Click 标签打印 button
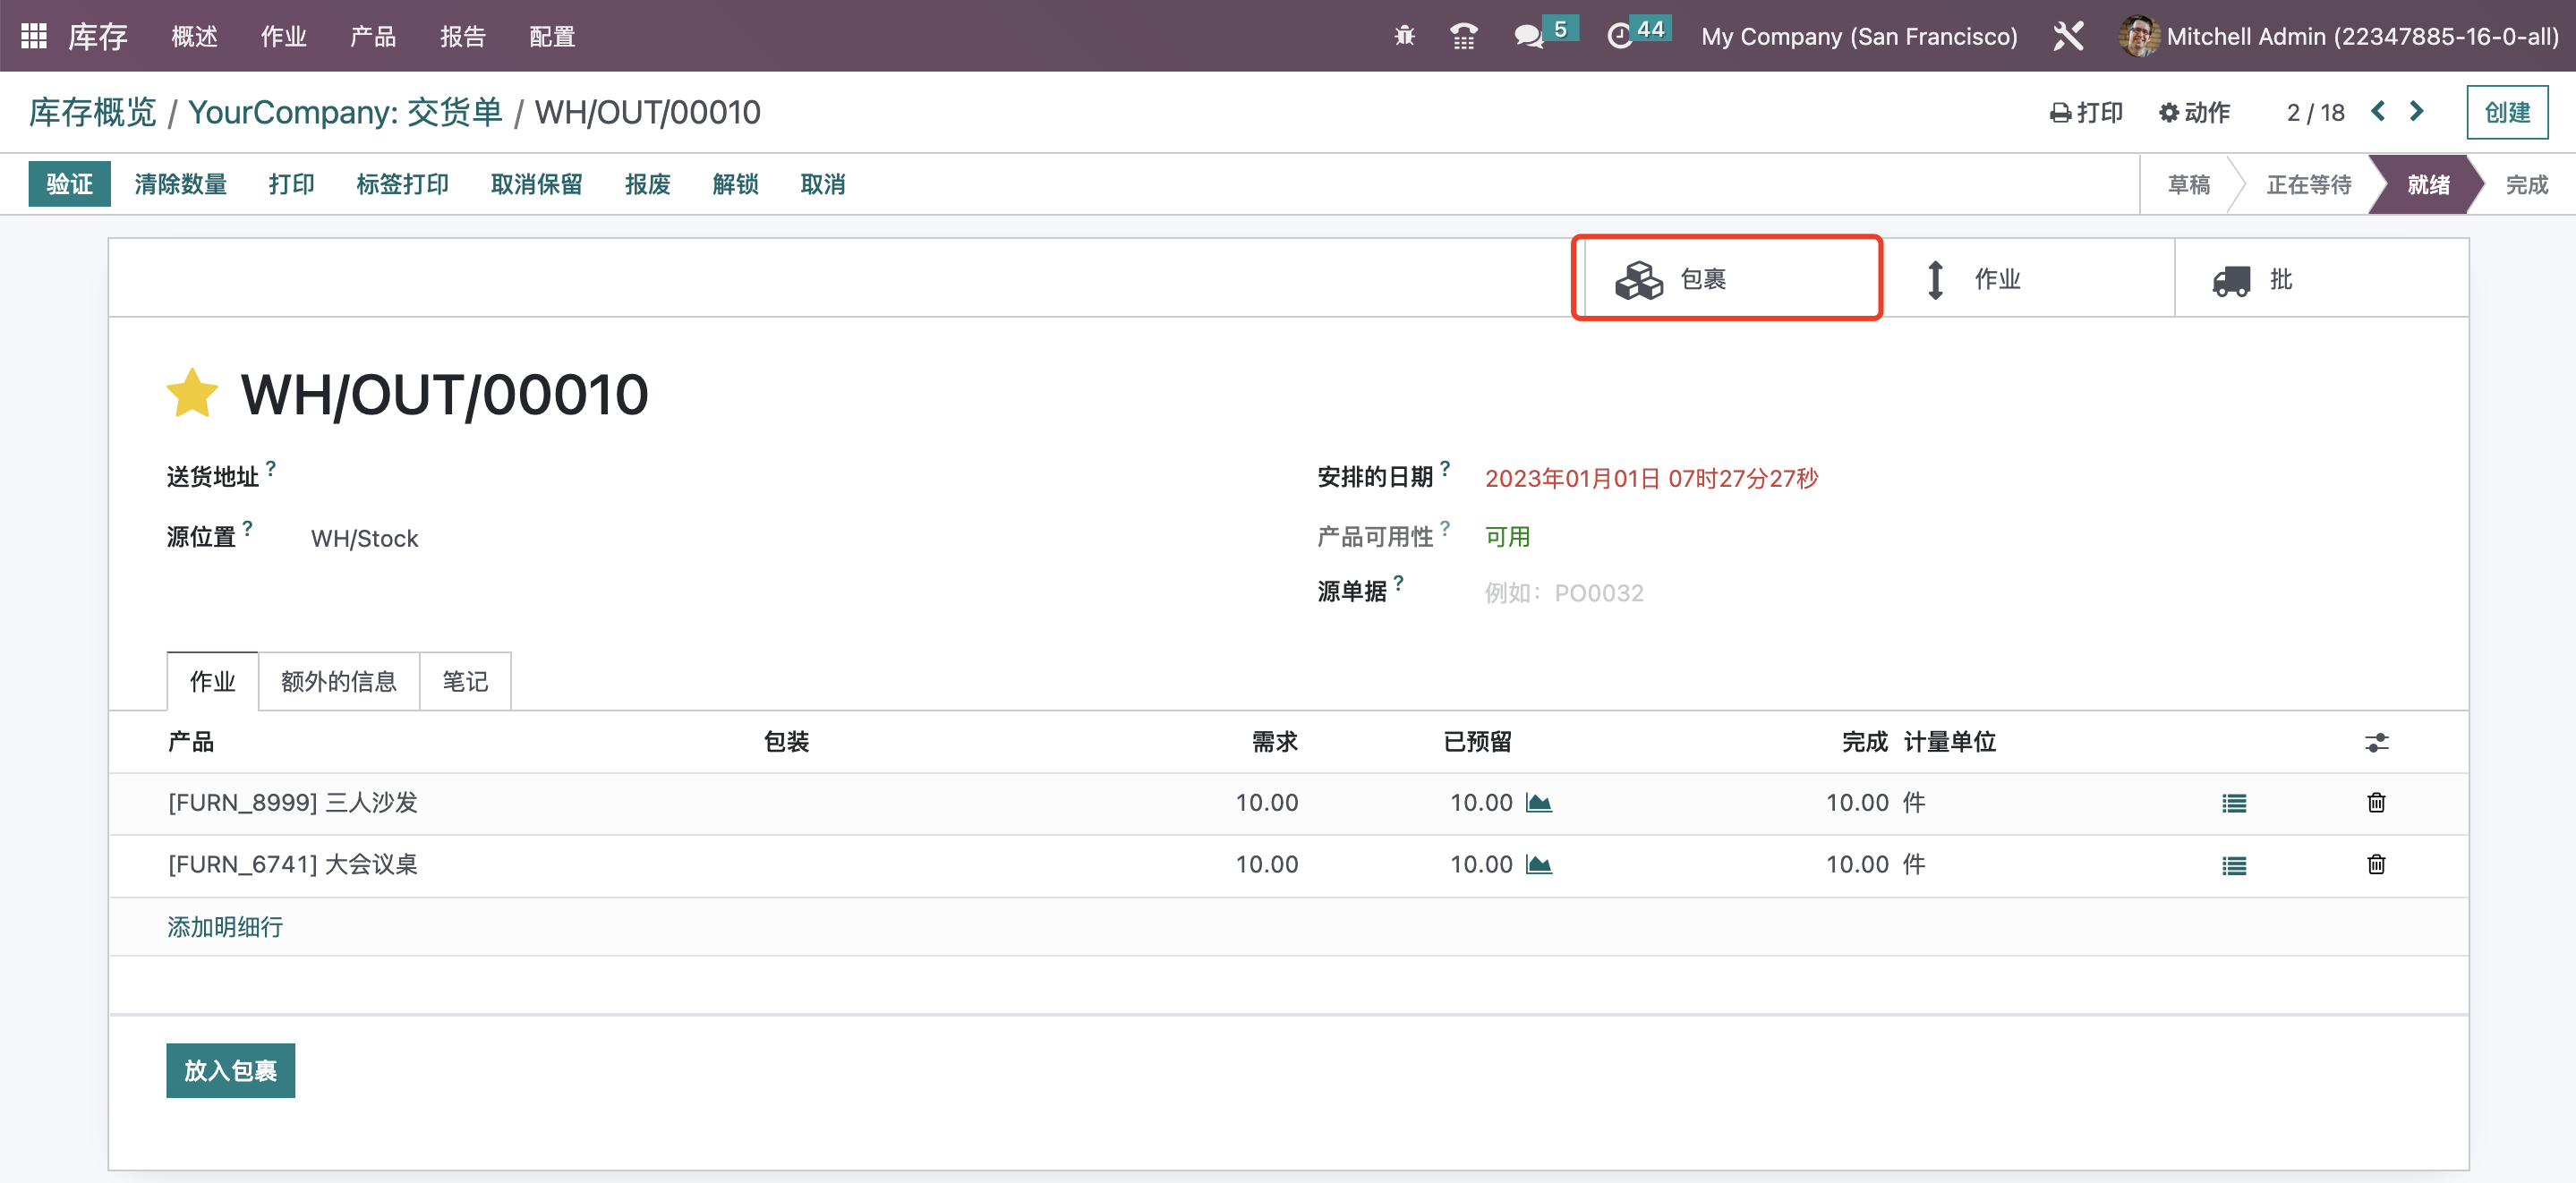 (x=403, y=184)
